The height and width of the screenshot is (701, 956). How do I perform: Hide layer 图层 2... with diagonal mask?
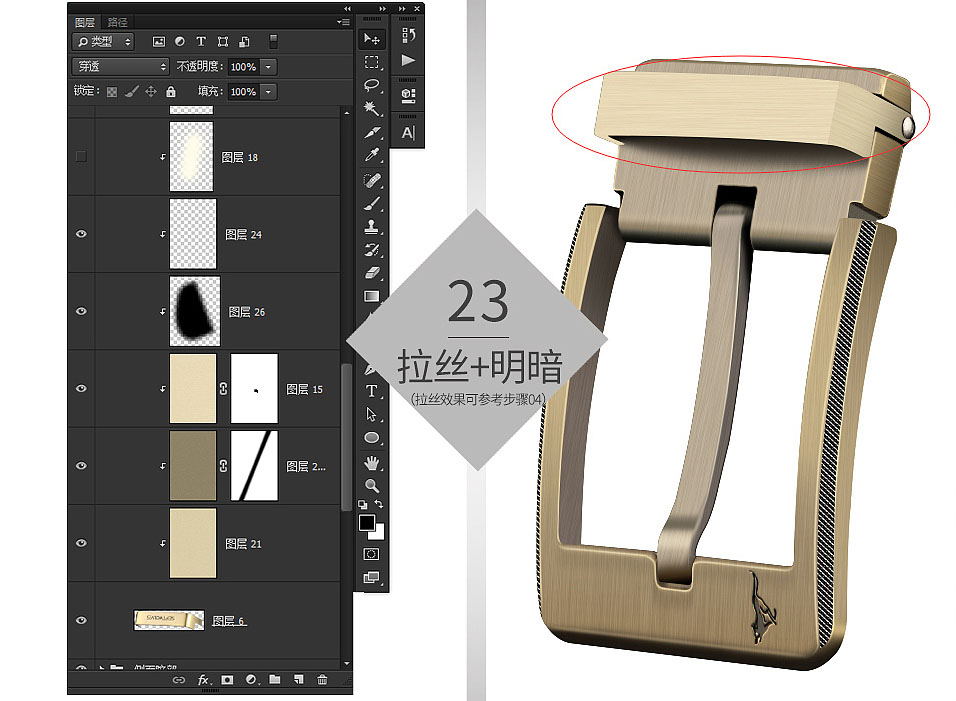click(81, 466)
